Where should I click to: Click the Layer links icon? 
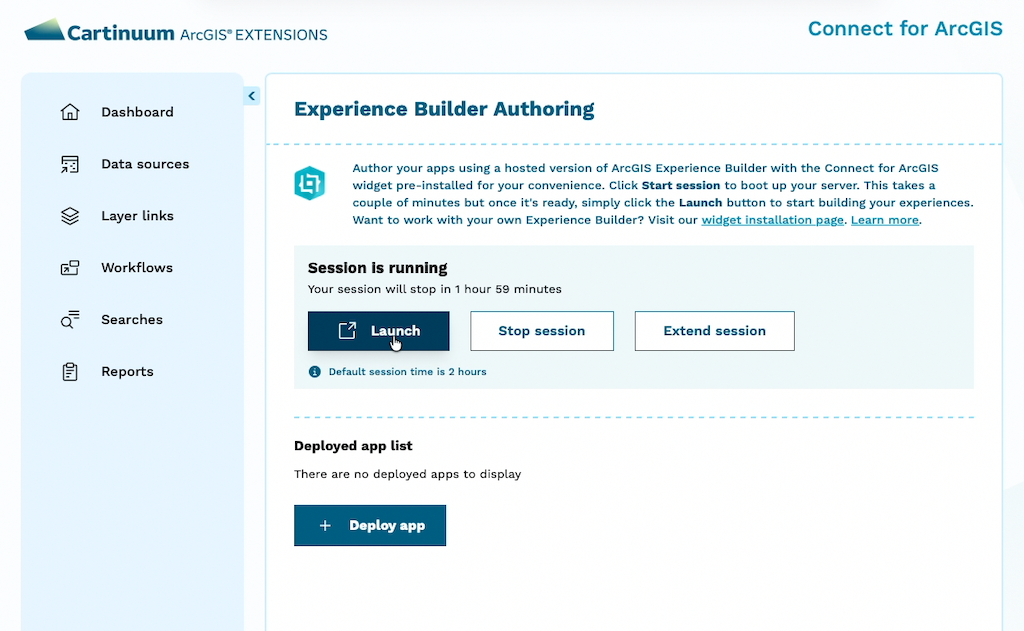pyautogui.click(x=69, y=216)
